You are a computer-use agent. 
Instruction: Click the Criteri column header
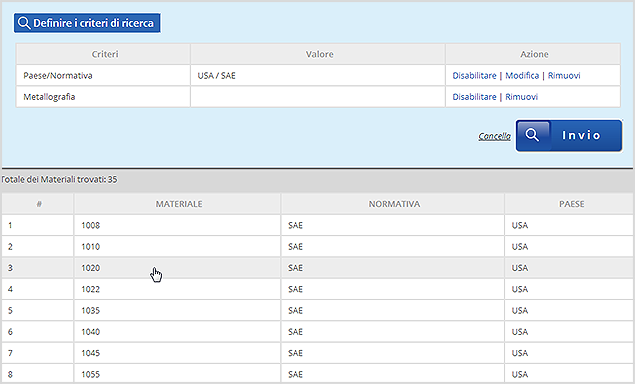pos(103,54)
